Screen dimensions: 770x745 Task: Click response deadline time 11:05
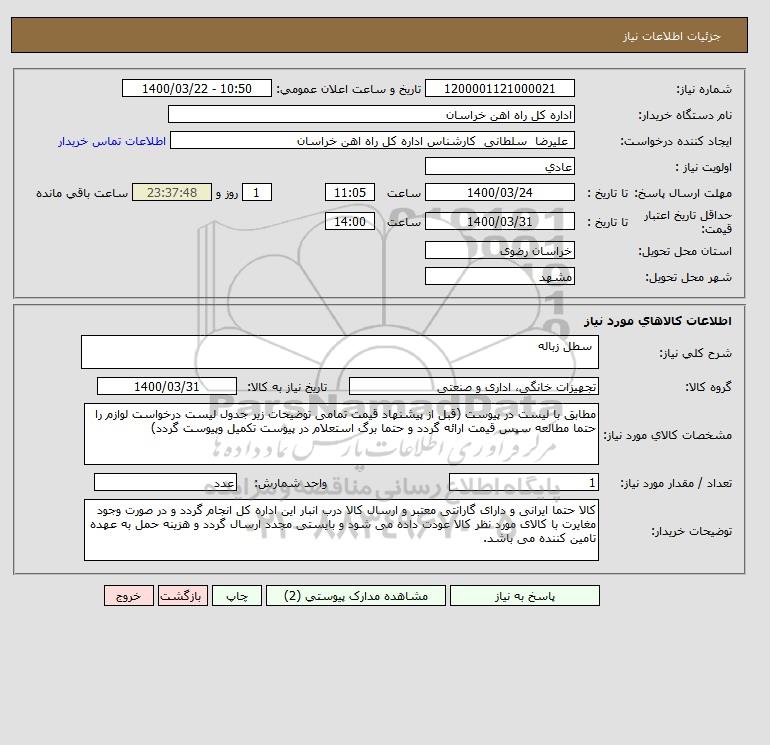pyautogui.click(x=350, y=193)
